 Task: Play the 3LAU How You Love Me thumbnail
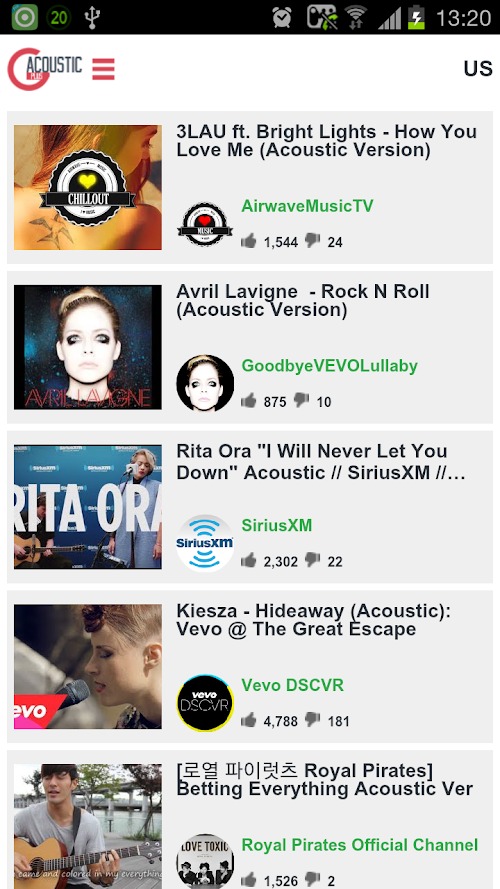pos(88,188)
